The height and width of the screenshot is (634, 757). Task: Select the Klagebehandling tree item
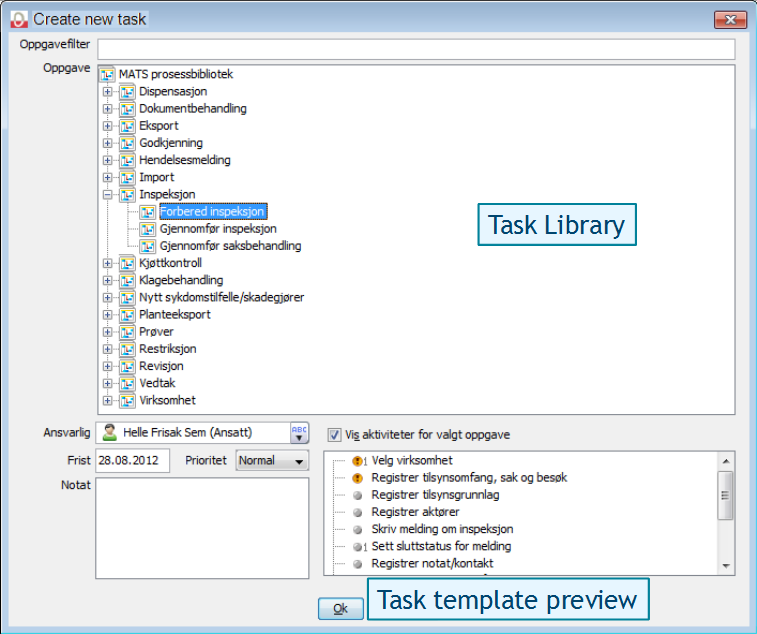pyautogui.click(x=181, y=281)
